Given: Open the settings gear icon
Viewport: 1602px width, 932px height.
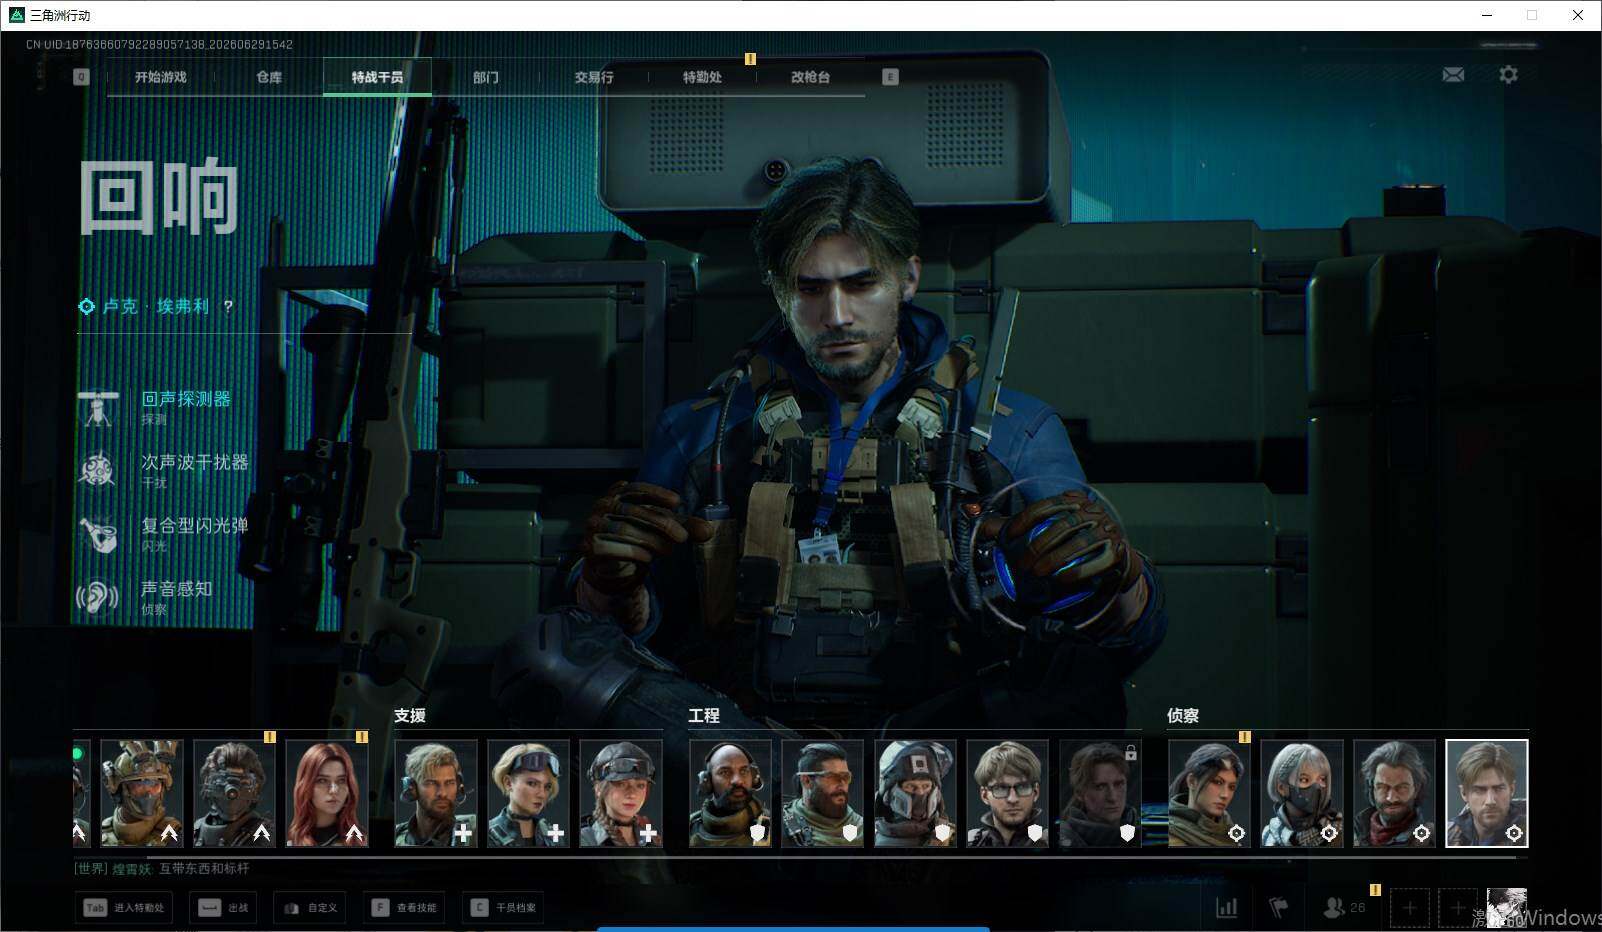Looking at the screenshot, I should pos(1508,75).
